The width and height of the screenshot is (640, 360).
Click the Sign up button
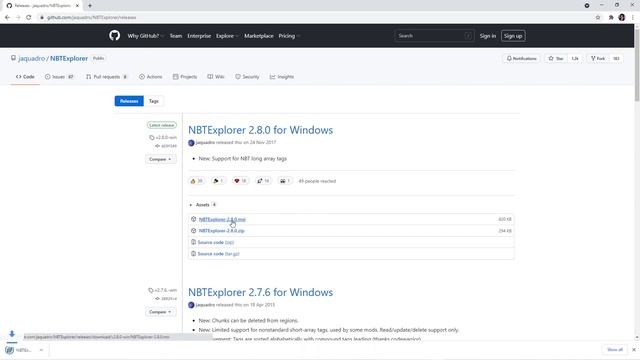(513, 36)
